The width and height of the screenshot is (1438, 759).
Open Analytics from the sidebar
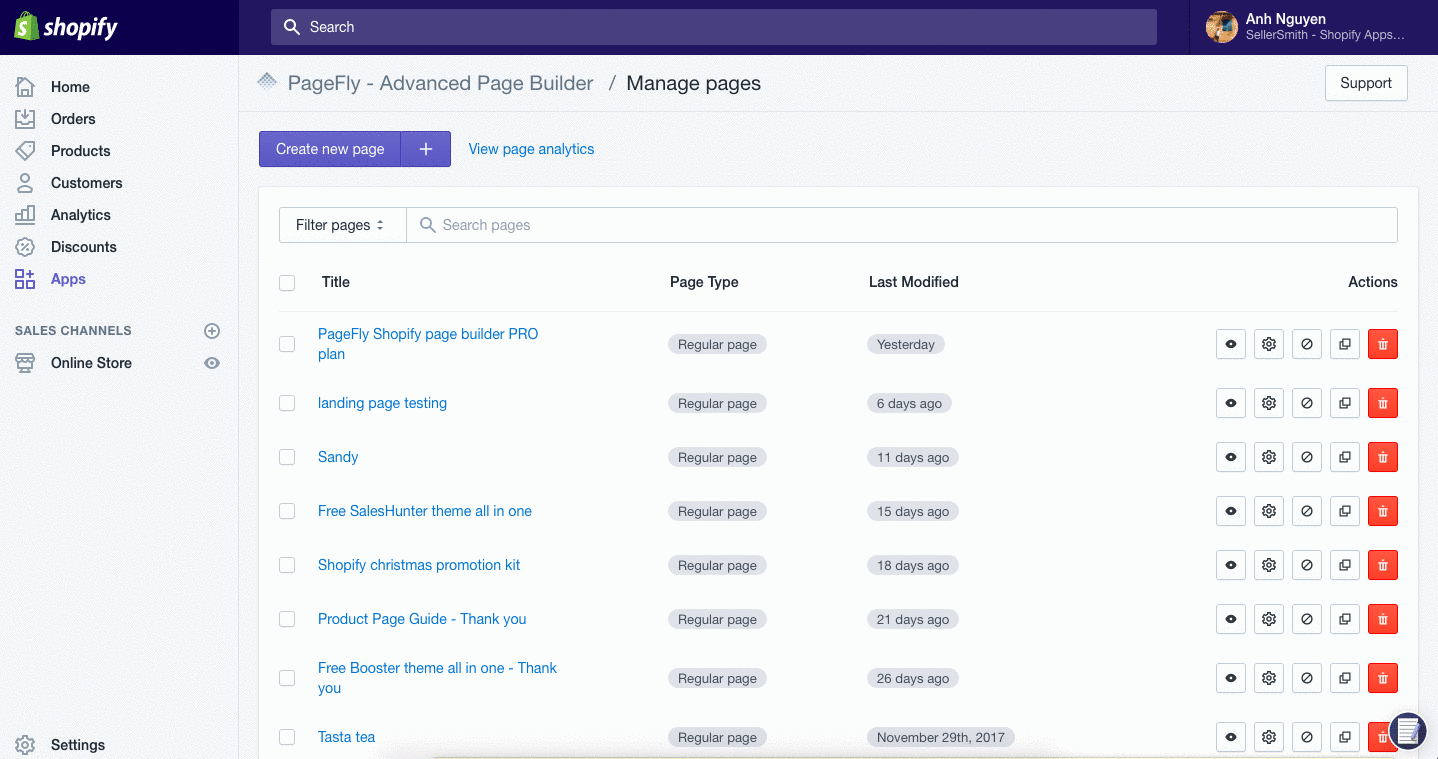click(80, 215)
